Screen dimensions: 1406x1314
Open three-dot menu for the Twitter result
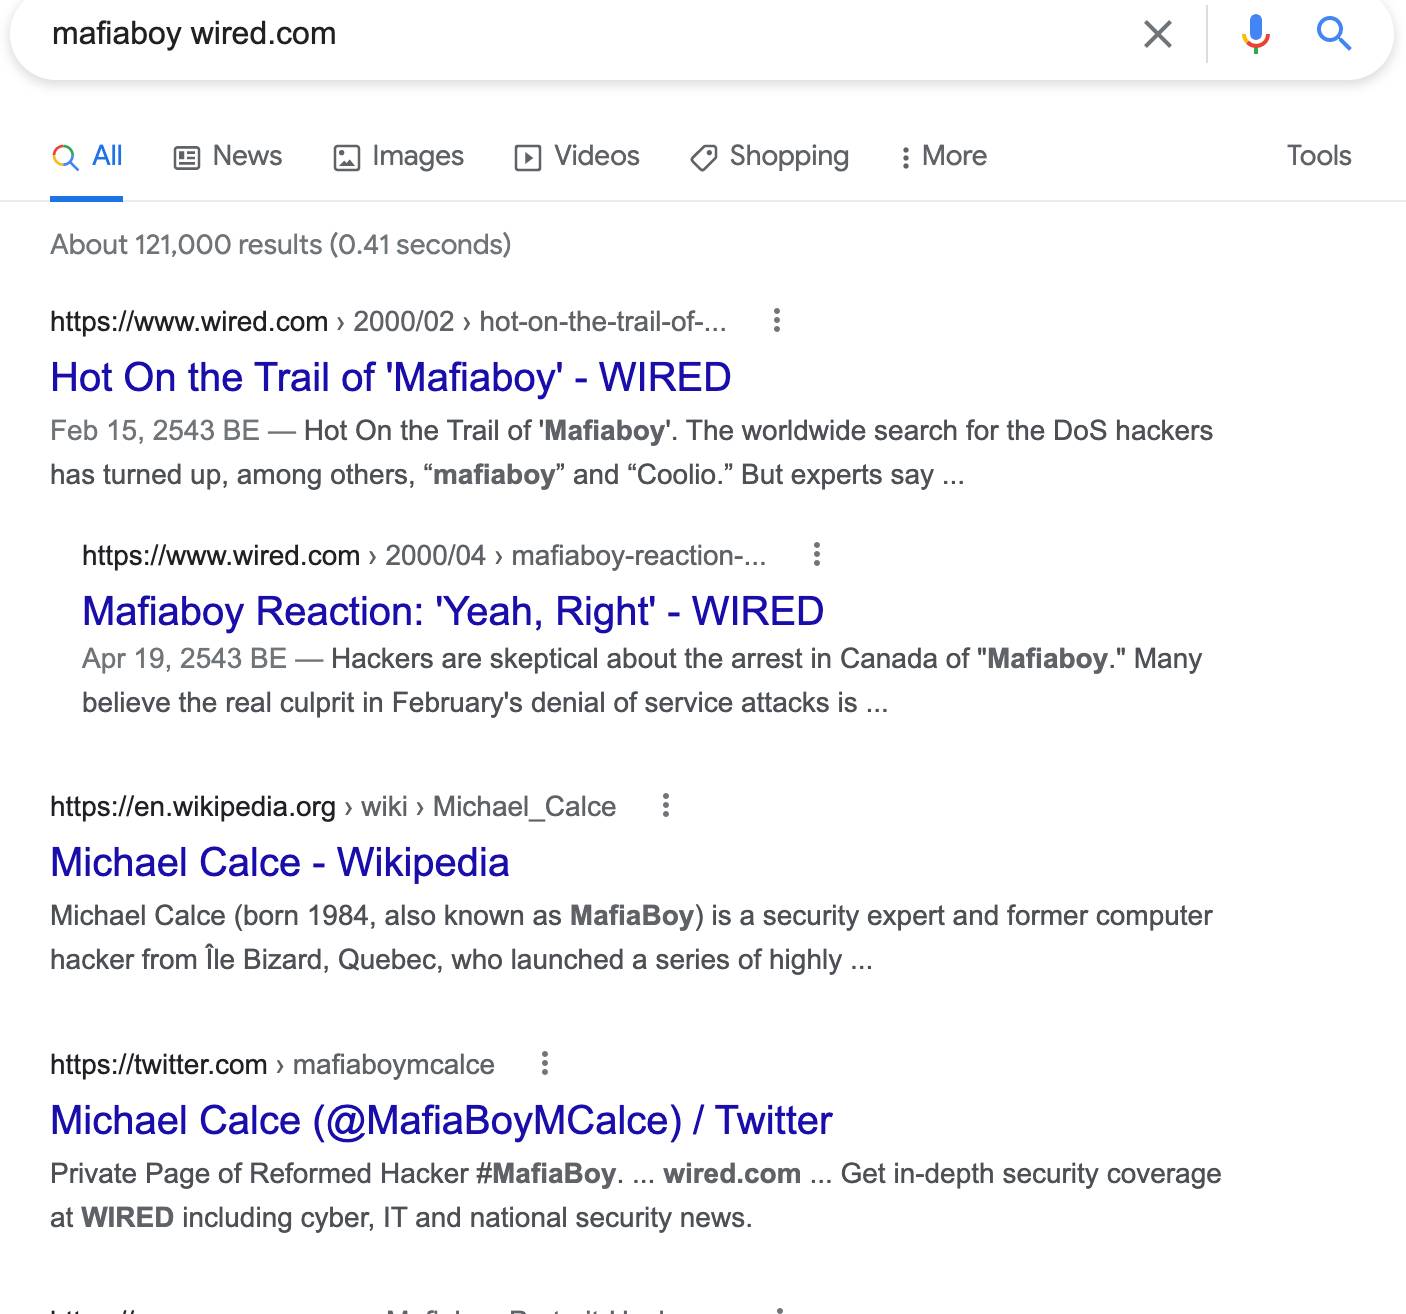pos(544,1064)
